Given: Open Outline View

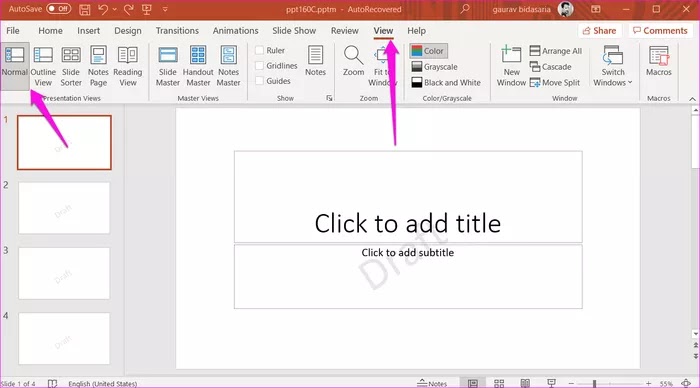Looking at the screenshot, I should coord(43,66).
